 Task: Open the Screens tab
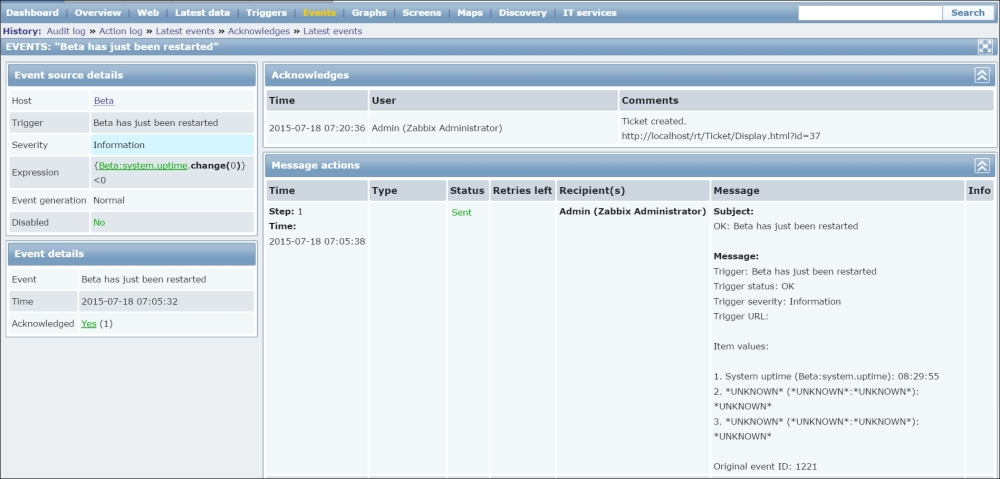pos(421,13)
